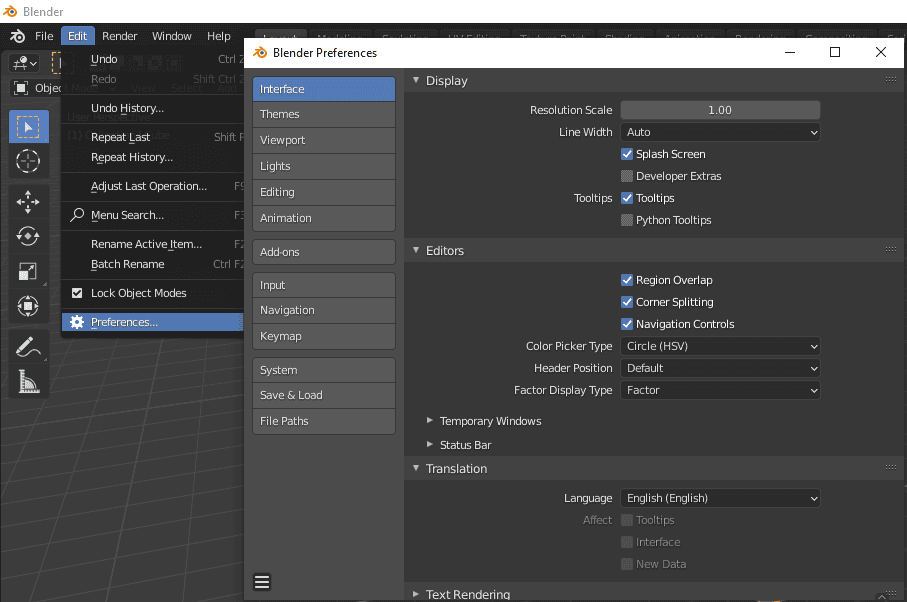Disable the Splash Screen option
Screen dimensions: 907x602
coord(627,154)
